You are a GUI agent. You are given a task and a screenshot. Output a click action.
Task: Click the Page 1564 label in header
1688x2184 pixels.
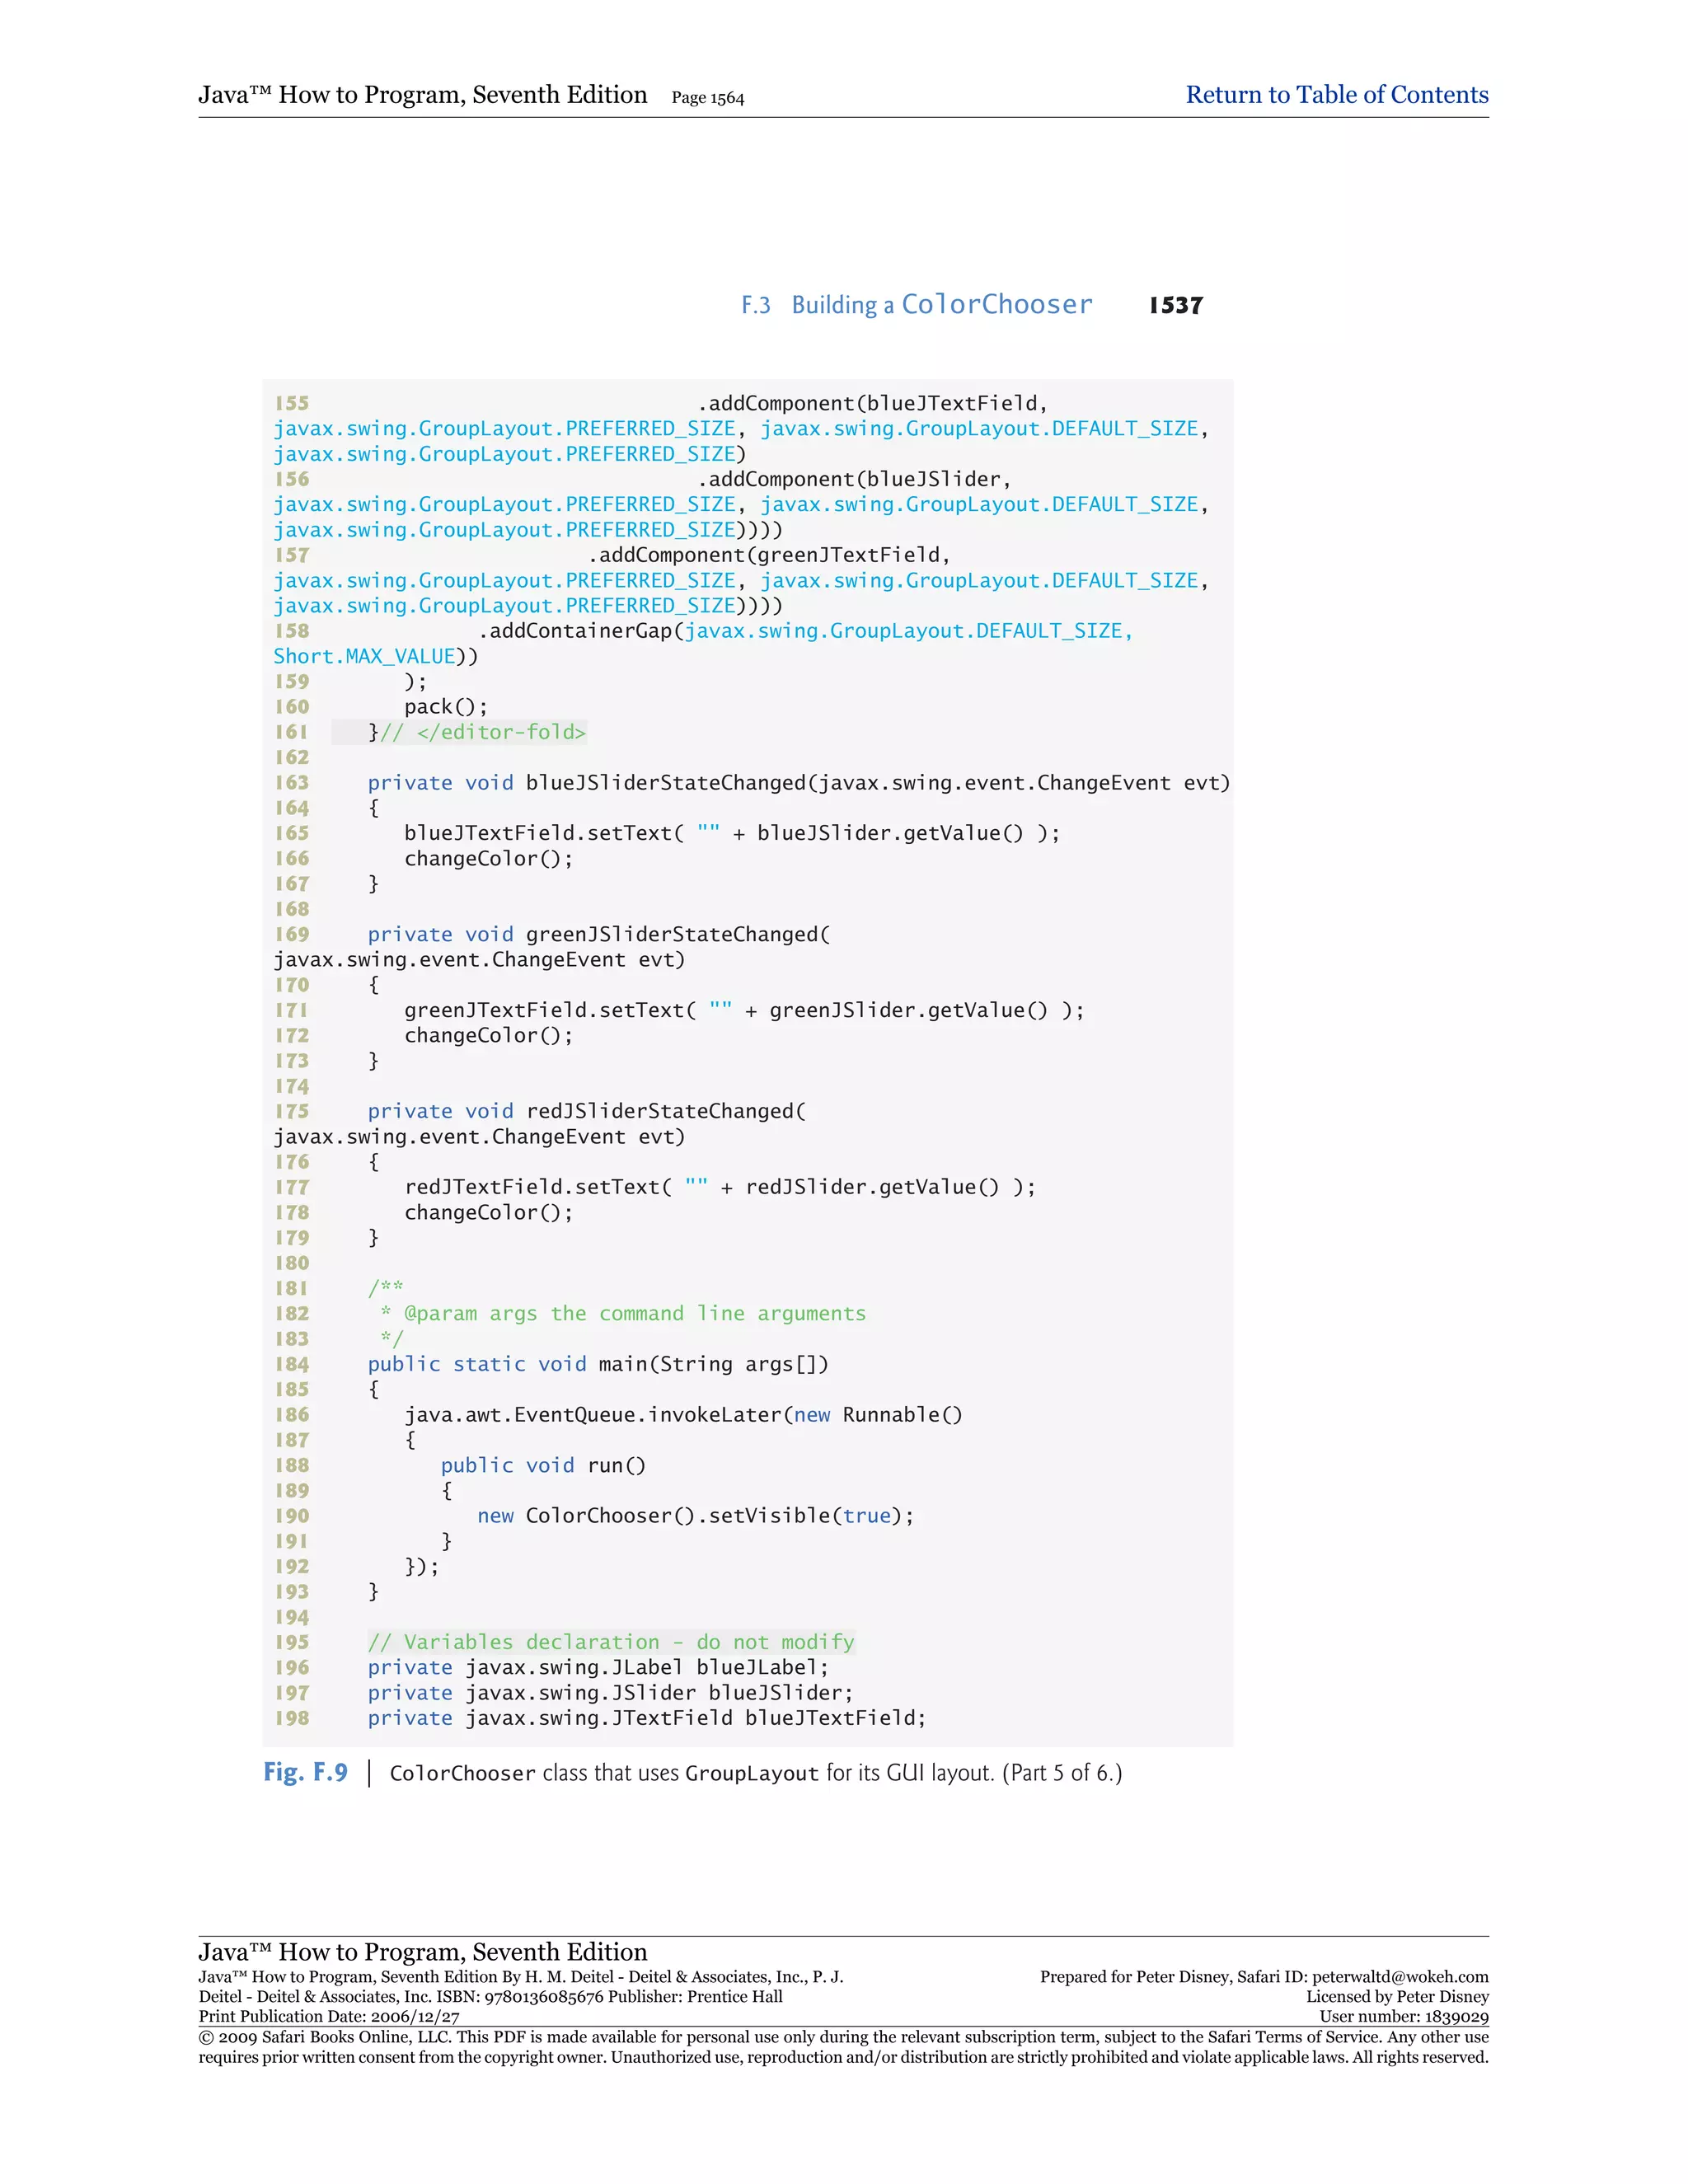point(707,98)
